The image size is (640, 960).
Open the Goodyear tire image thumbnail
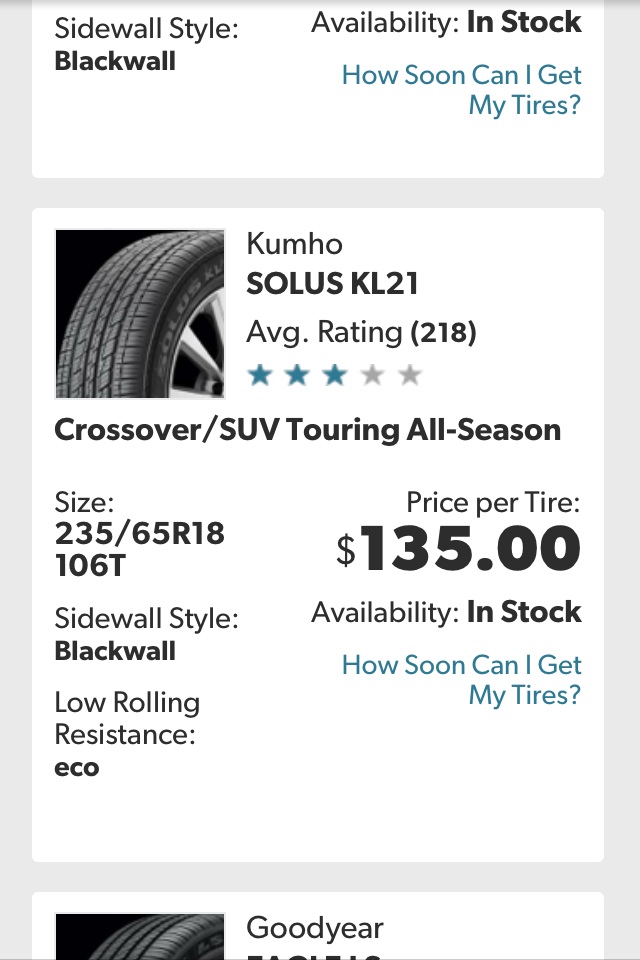(140, 937)
